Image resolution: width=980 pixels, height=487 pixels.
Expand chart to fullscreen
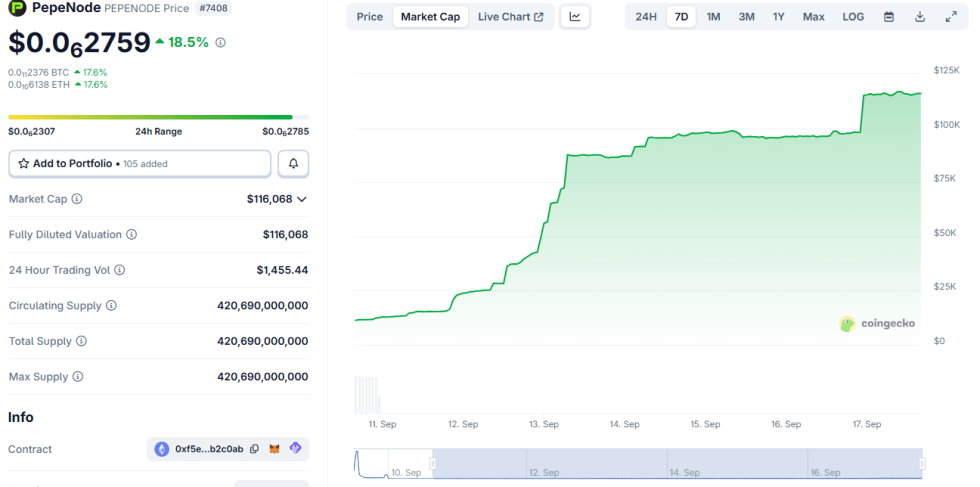pos(950,17)
